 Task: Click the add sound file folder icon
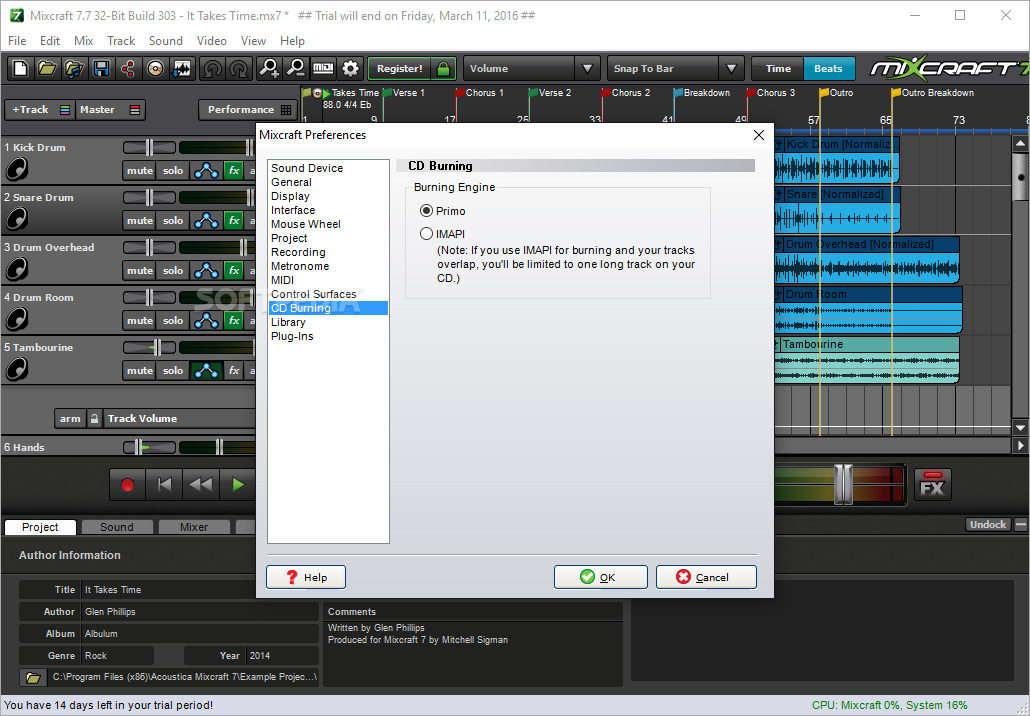point(74,68)
